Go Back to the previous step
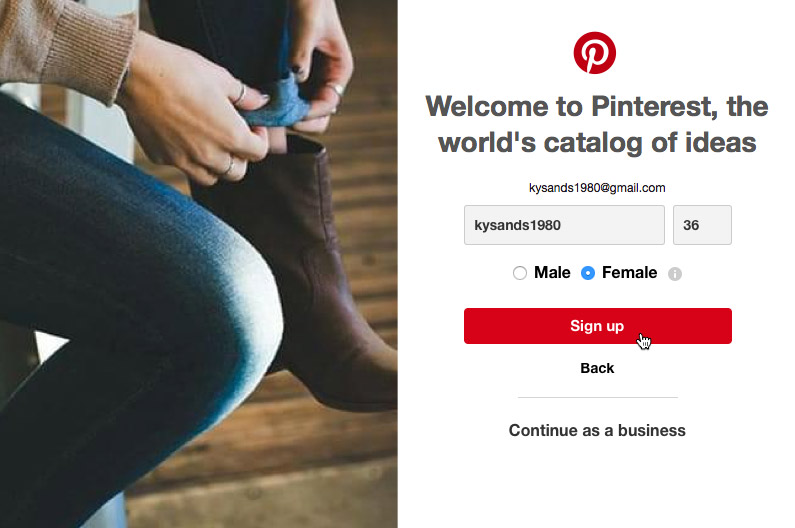Image resolution: width=795 pixels, height=528 pixels. 597,368
